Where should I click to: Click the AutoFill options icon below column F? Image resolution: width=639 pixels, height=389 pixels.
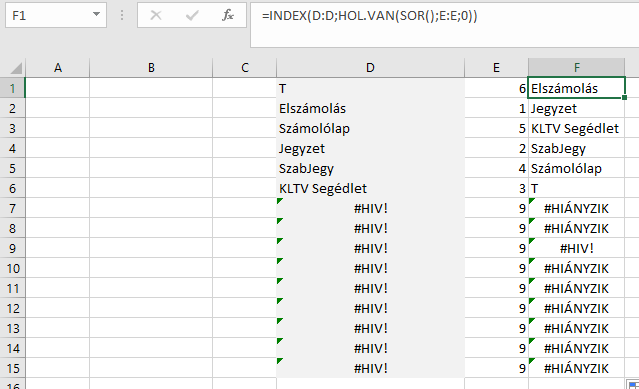pos(633,385)
